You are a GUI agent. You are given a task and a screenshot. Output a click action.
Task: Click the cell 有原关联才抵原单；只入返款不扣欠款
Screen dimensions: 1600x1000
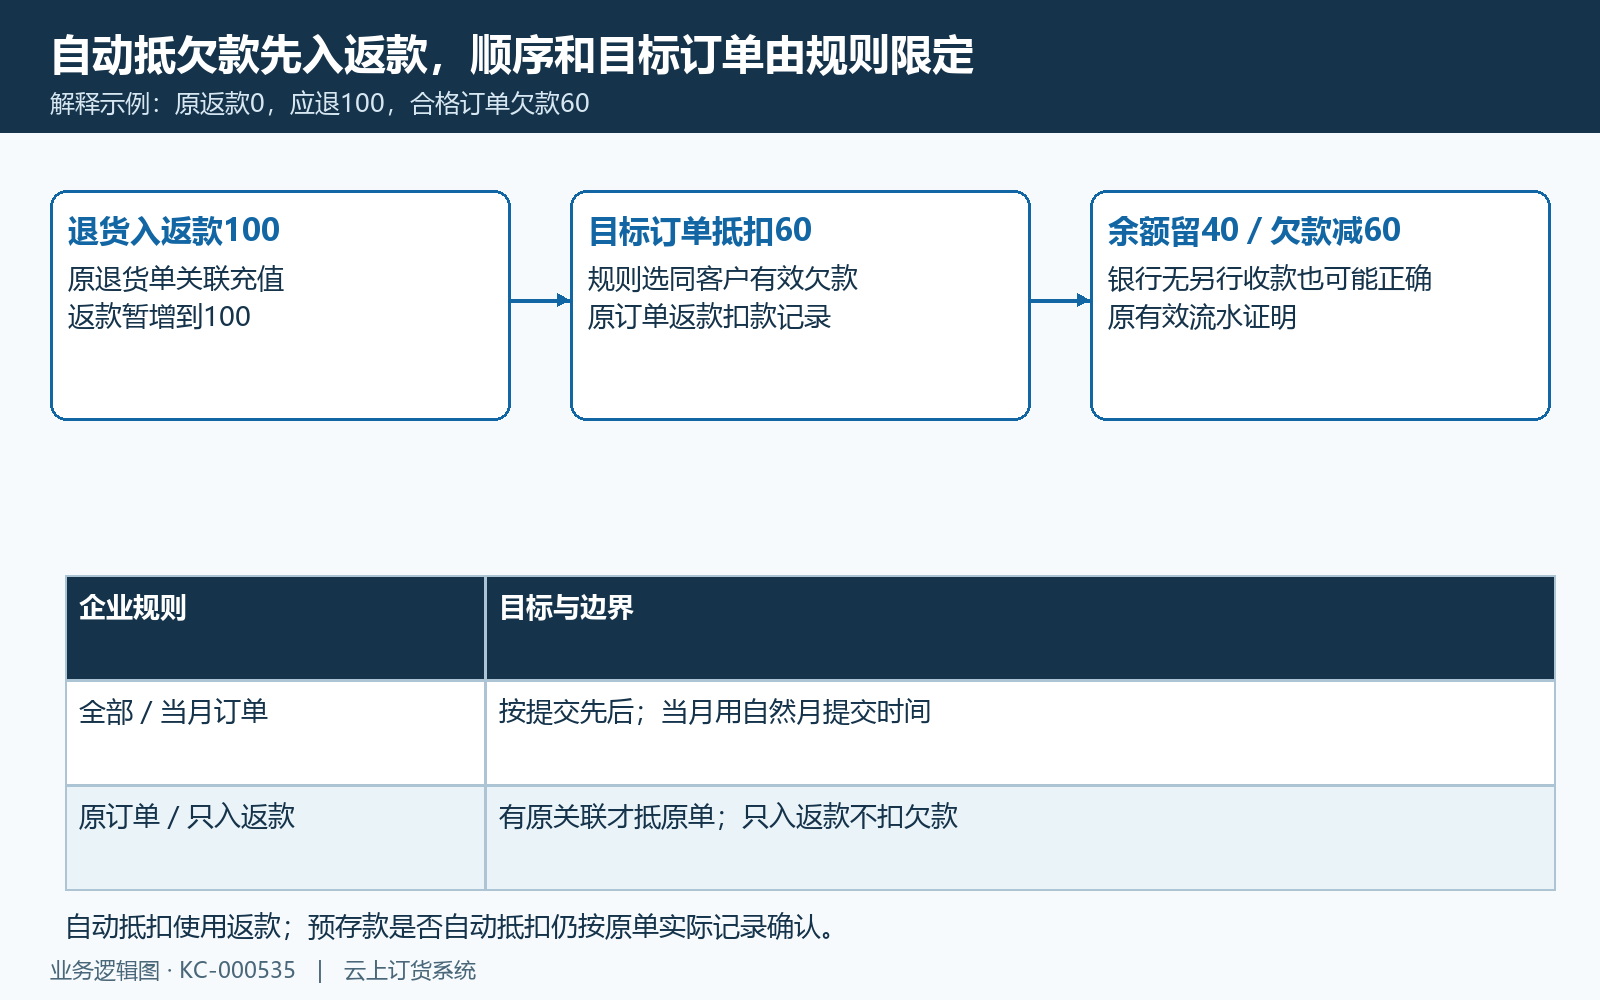pos(1020,838)
